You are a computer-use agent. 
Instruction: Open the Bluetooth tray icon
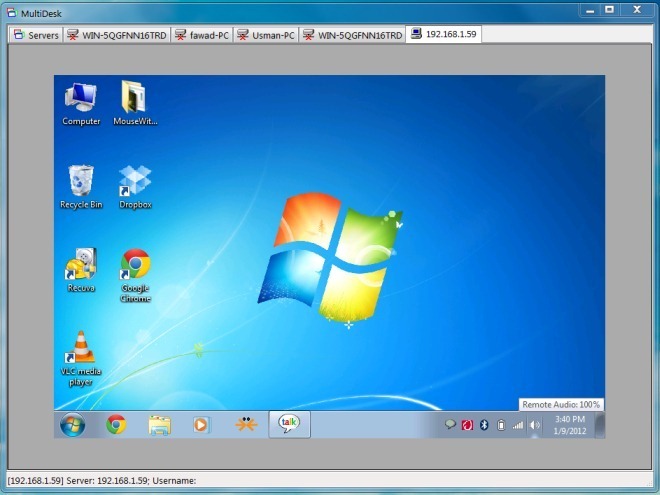pyautogui.click(x=484, y=425)
